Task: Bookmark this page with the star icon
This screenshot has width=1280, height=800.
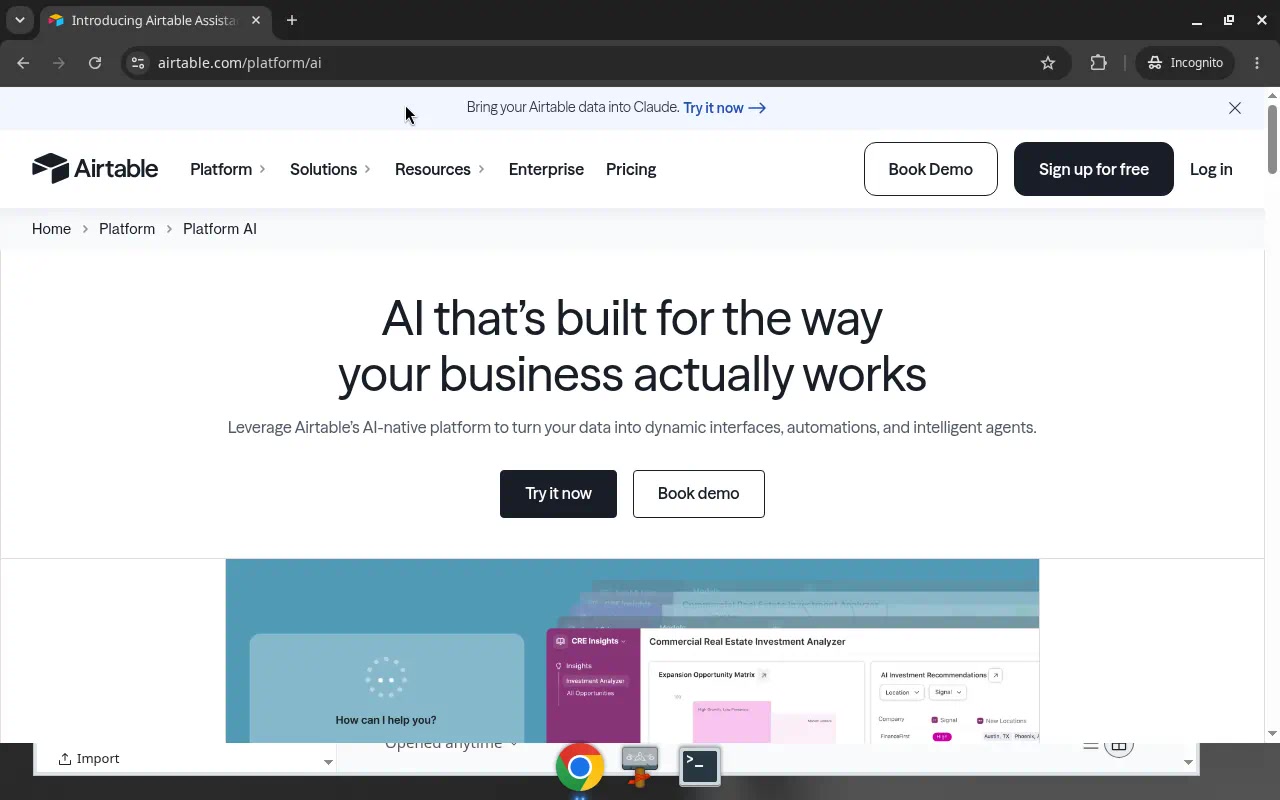Action: tap(1048, 63)
